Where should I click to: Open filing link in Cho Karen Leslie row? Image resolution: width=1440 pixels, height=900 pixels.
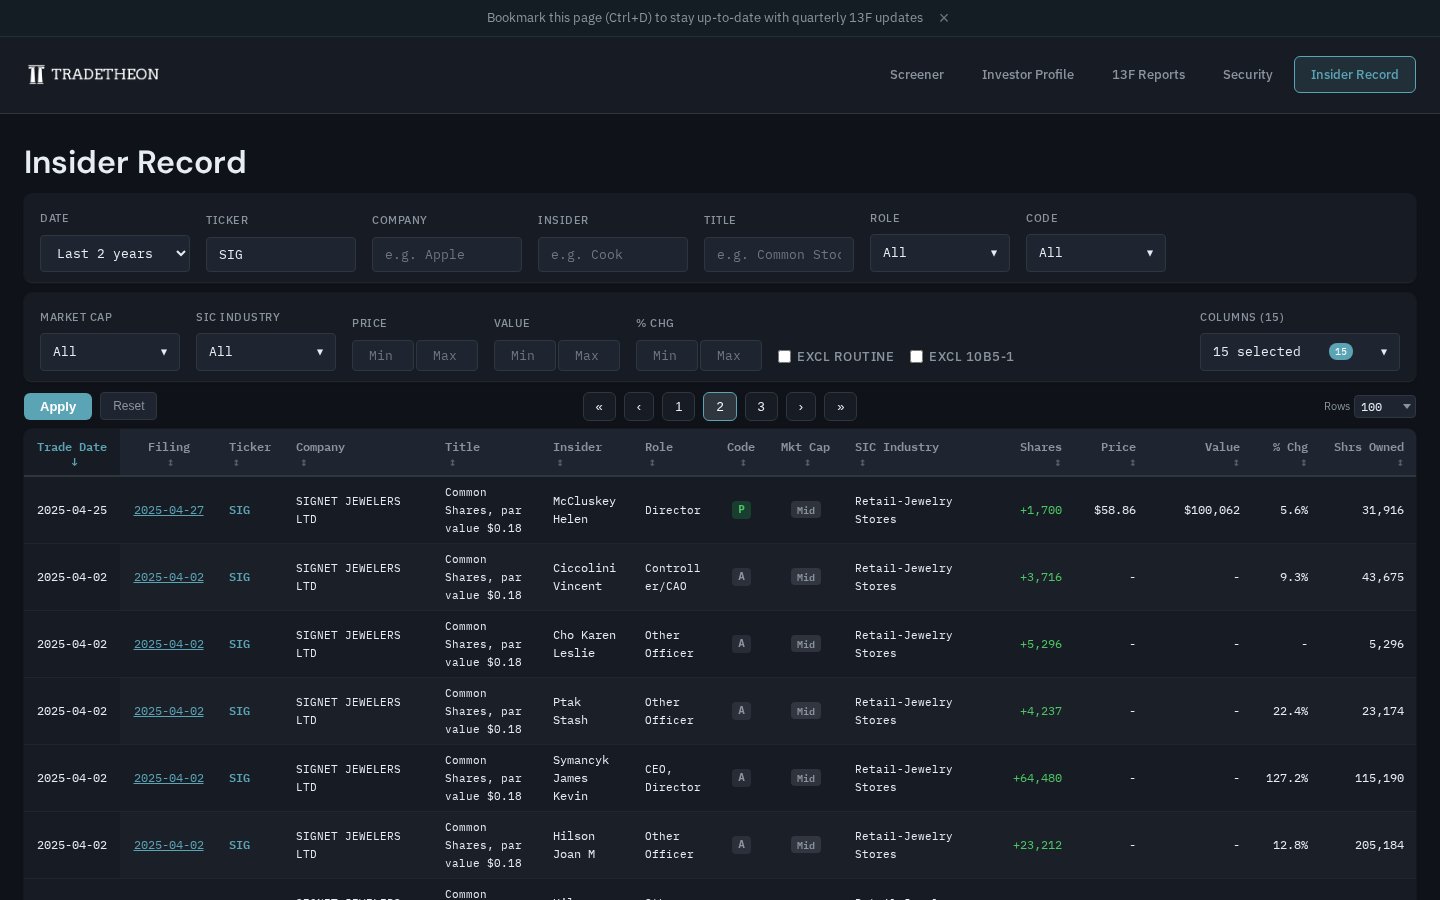[169, 644]
